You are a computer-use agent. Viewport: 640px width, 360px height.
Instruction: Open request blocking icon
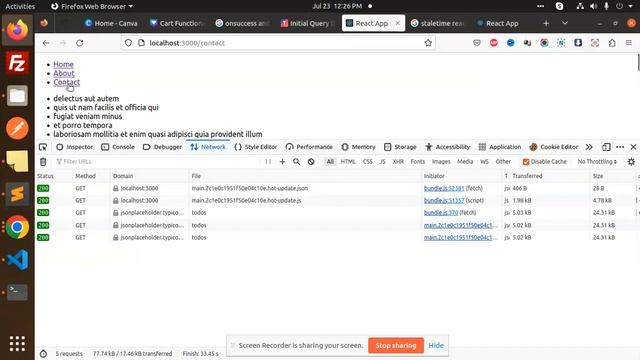coord(311,162)
